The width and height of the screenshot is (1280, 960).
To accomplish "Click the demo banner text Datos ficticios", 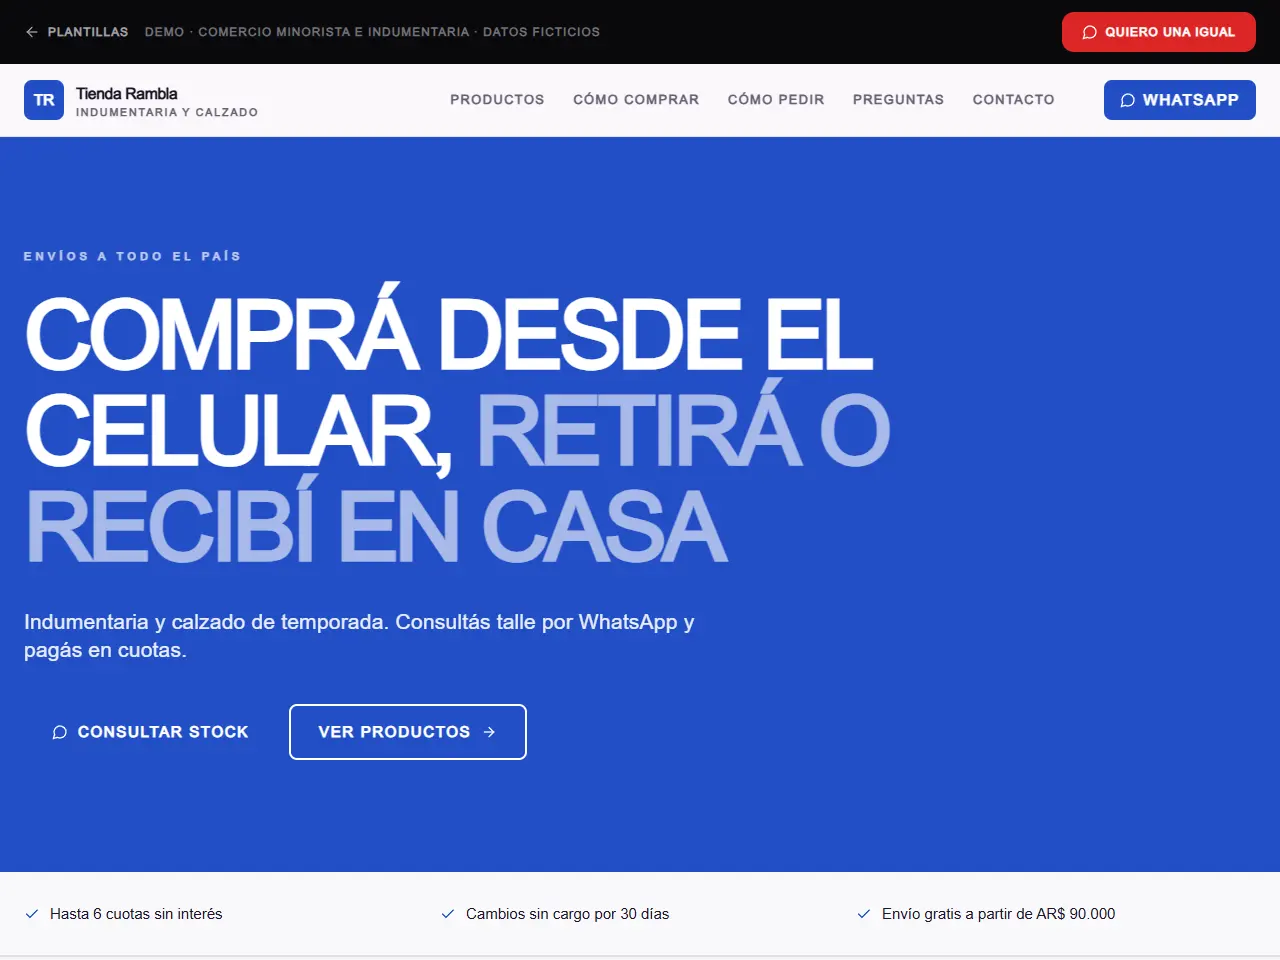I will pyautogui.click(x=541, y=32).
